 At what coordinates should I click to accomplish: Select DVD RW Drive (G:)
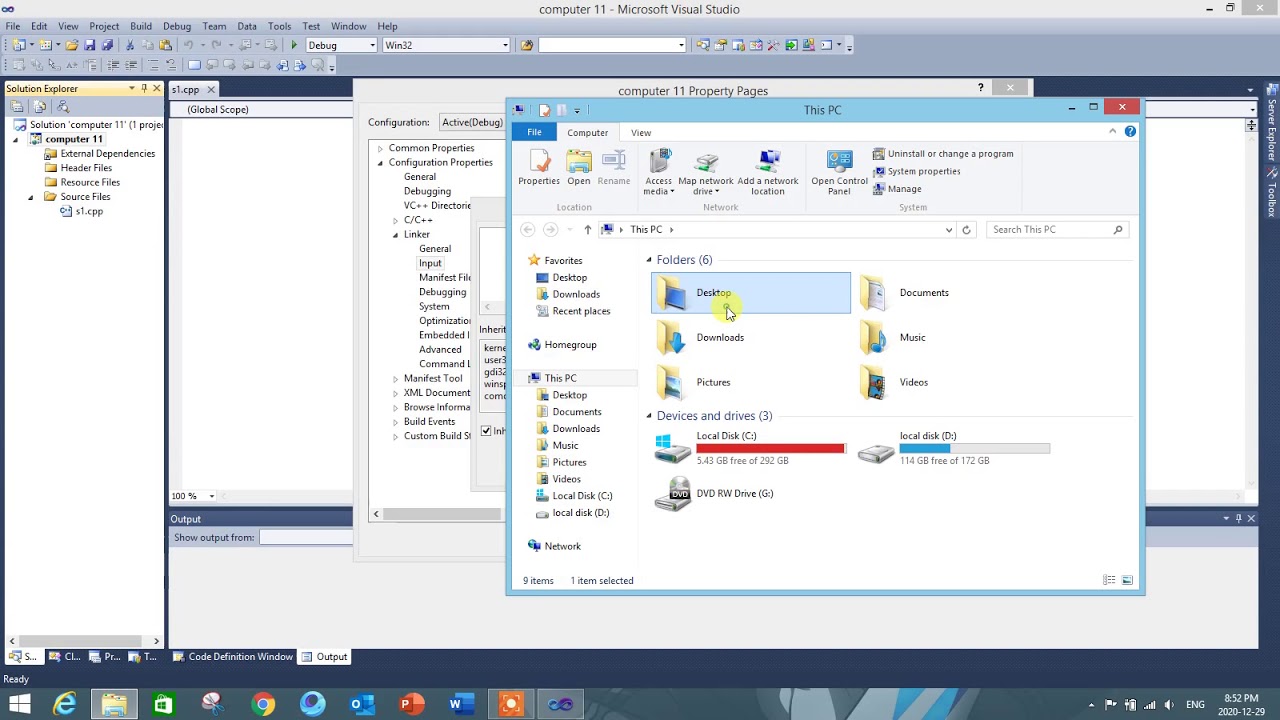click(x=751, y=494)
